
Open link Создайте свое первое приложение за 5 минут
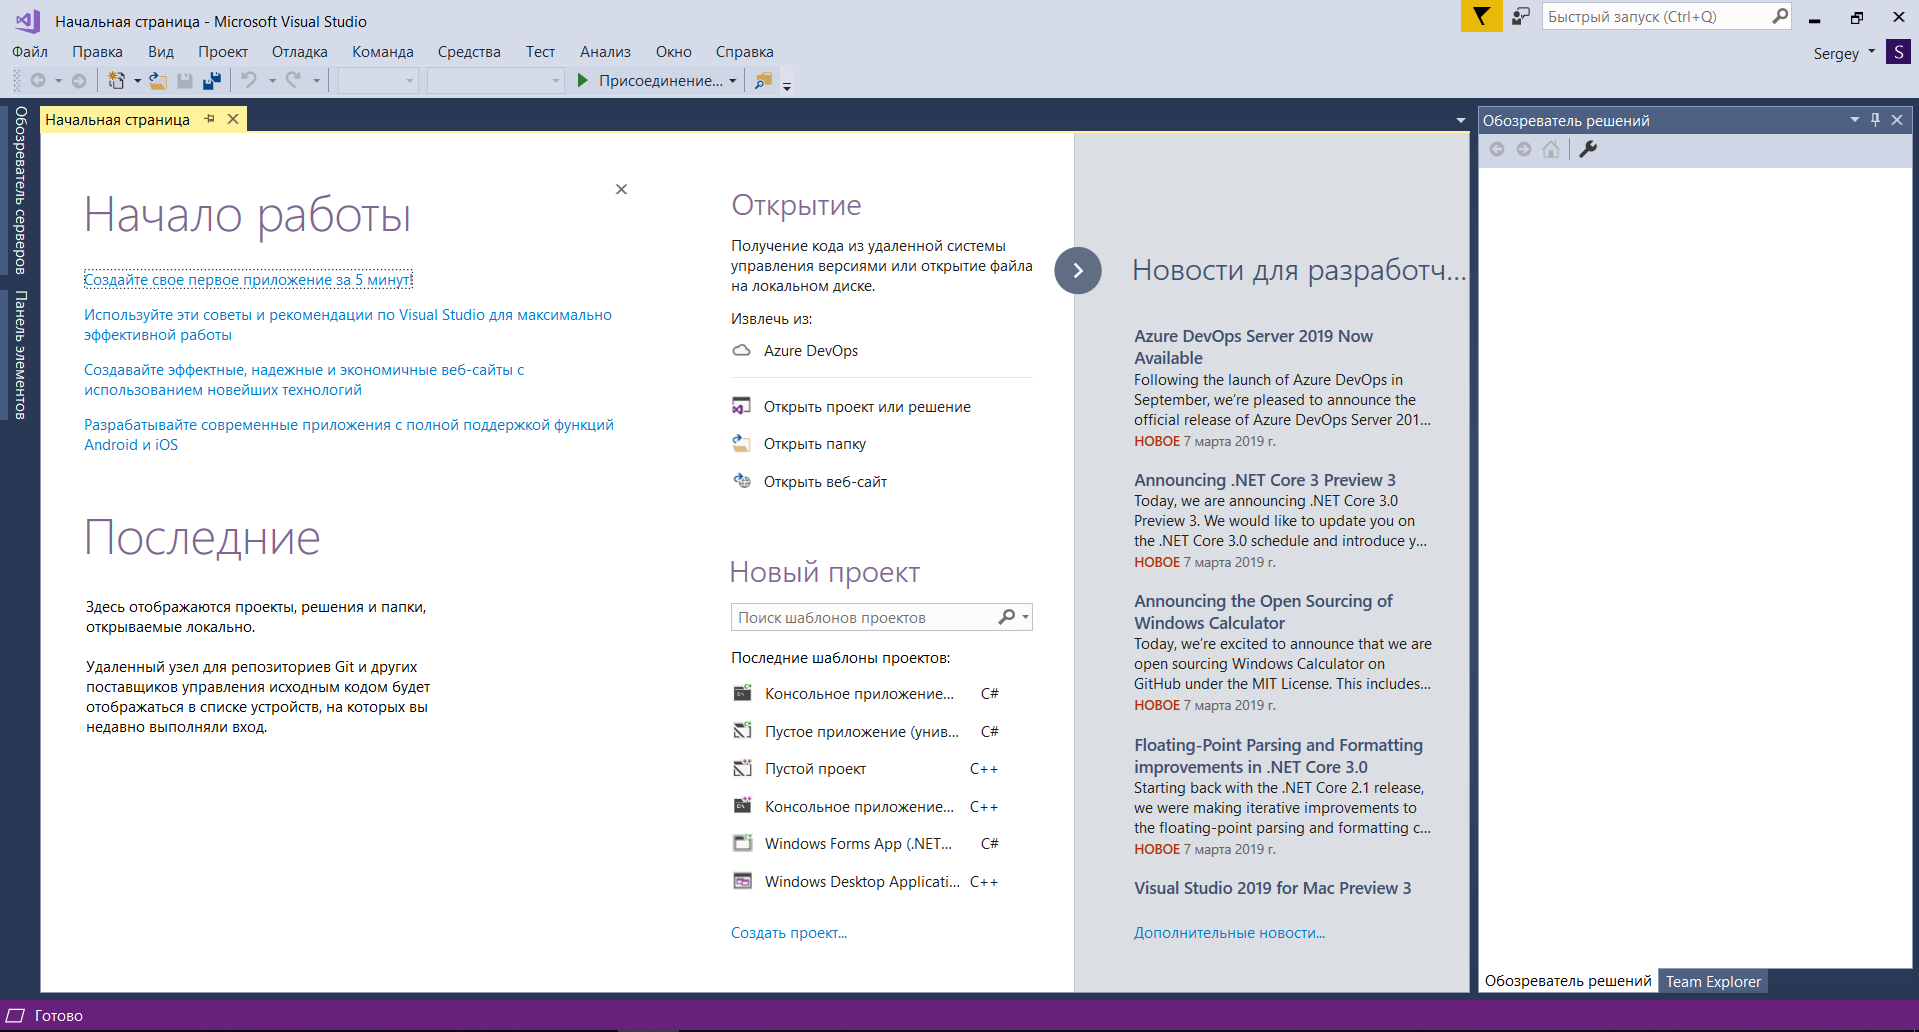[248, 280]
